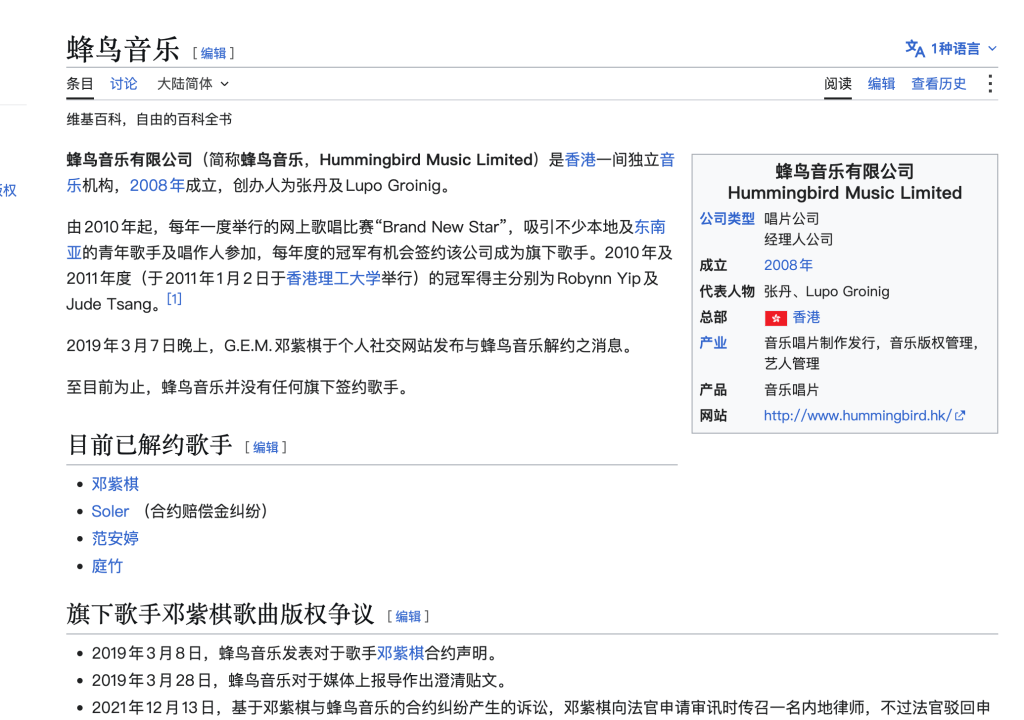
Task: Open the 香港 link in intro paragraph
Action: click(x=580, y=160)
